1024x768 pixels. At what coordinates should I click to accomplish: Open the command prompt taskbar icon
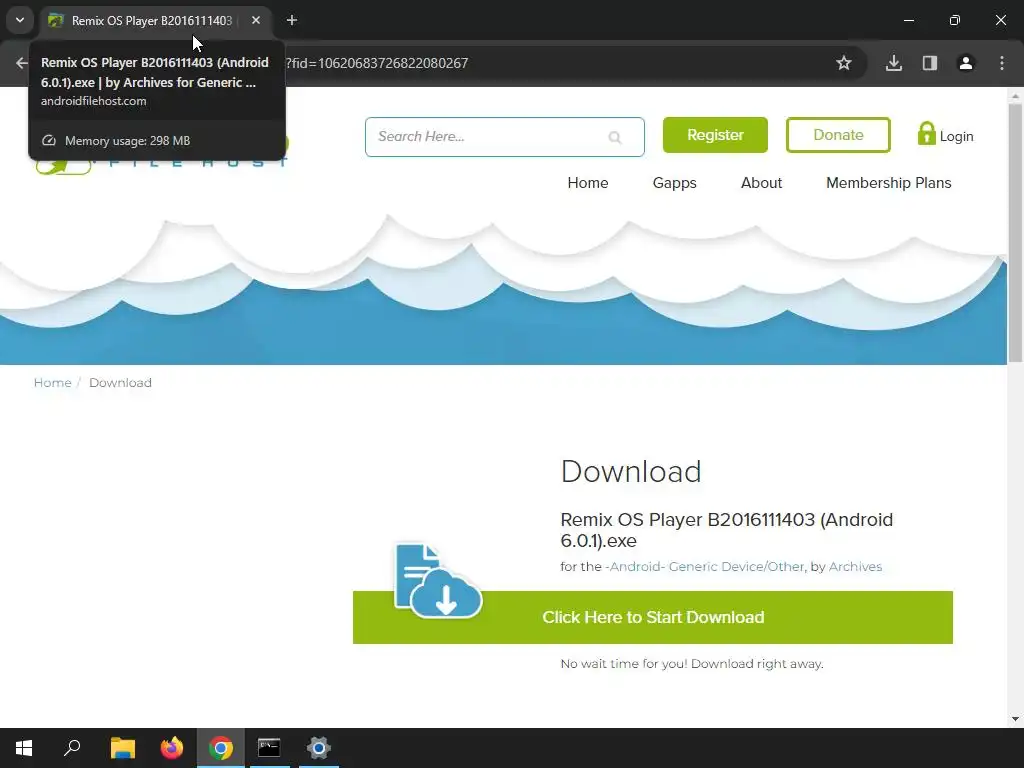[x=269, y=748]
